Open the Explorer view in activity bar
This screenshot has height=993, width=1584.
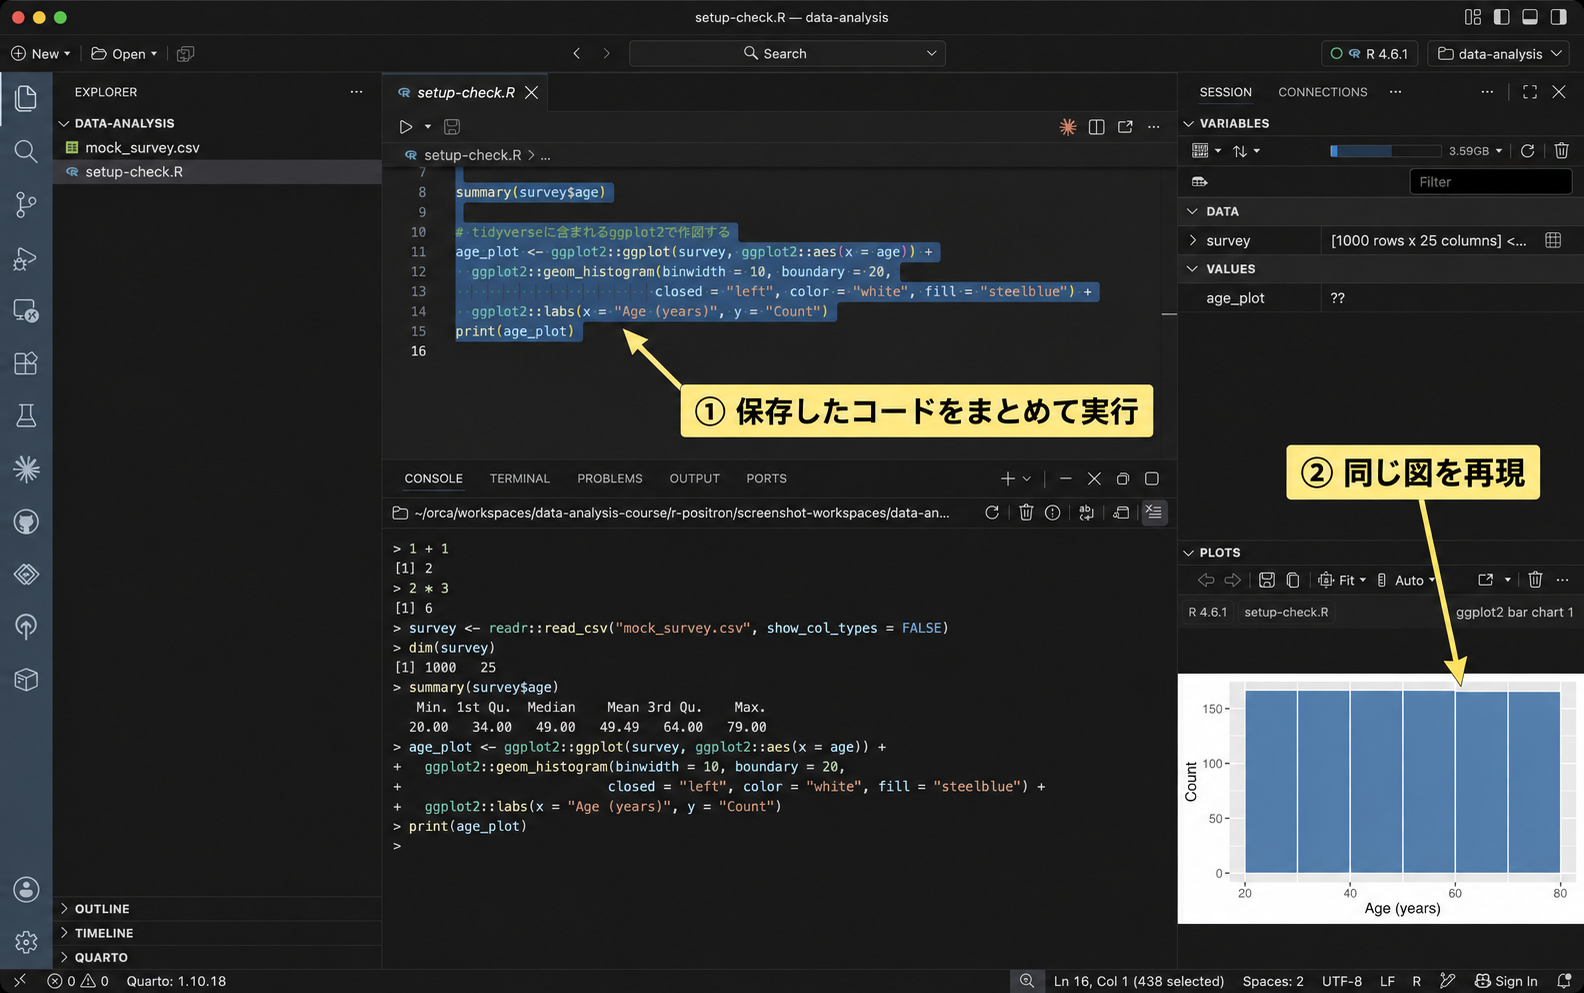click(x=26, y=98)
